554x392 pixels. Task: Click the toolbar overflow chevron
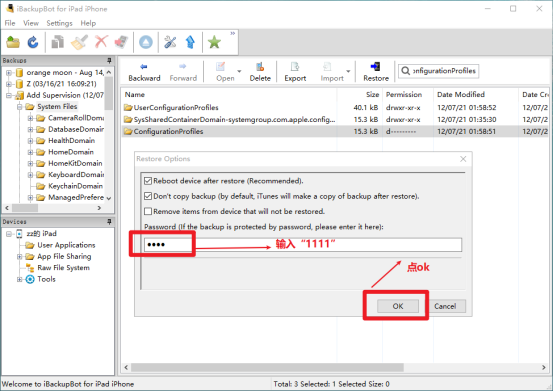point(232,34)
